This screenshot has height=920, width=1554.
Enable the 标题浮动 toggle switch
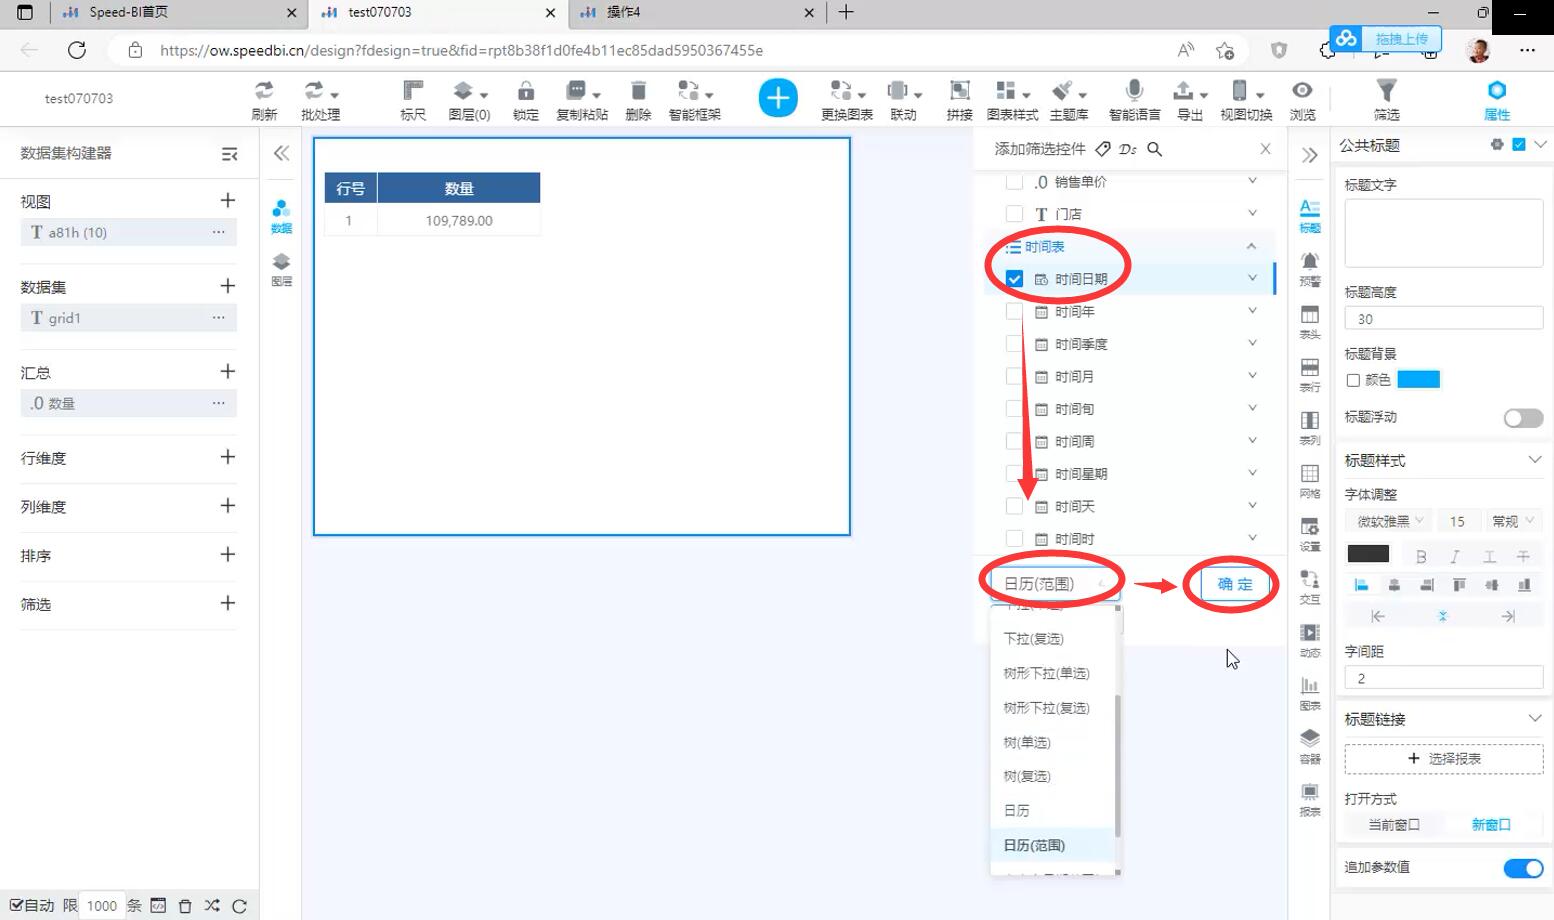click(x=1523, y=418)
